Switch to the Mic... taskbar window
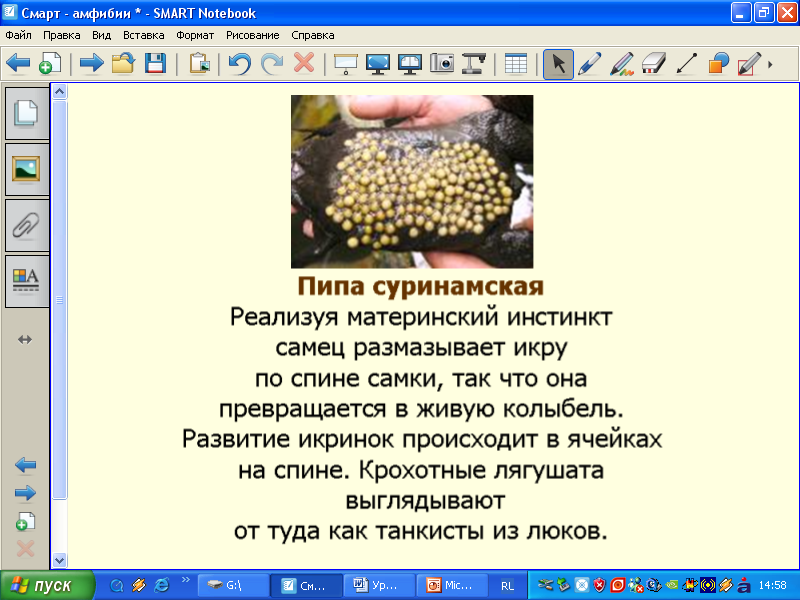Screen dimensions: 800x600 tap(452, 586)
